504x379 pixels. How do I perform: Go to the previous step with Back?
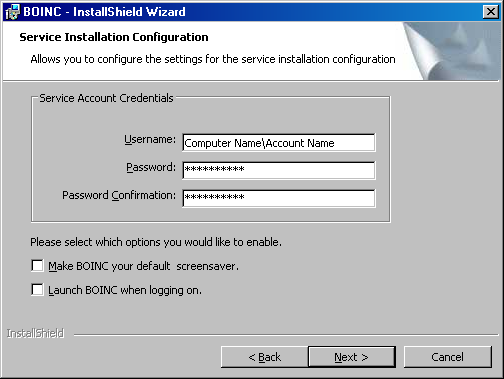[265, 357]
